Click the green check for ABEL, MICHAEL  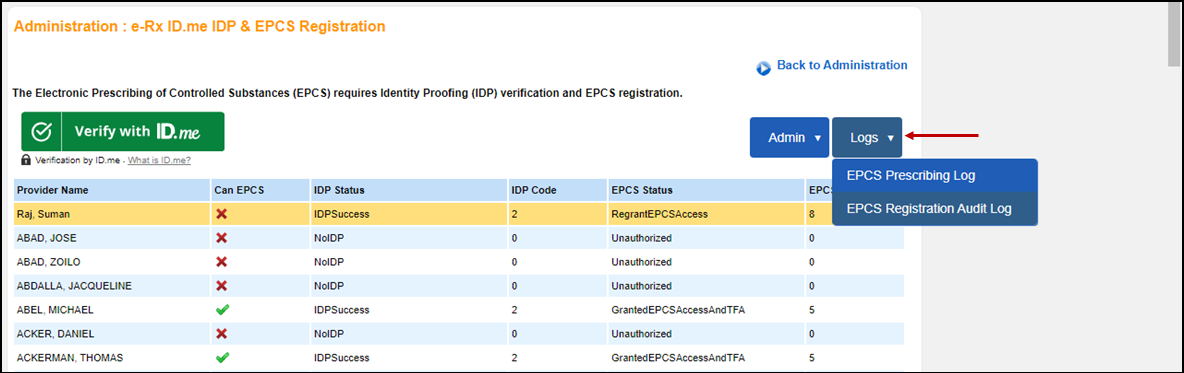222,310
